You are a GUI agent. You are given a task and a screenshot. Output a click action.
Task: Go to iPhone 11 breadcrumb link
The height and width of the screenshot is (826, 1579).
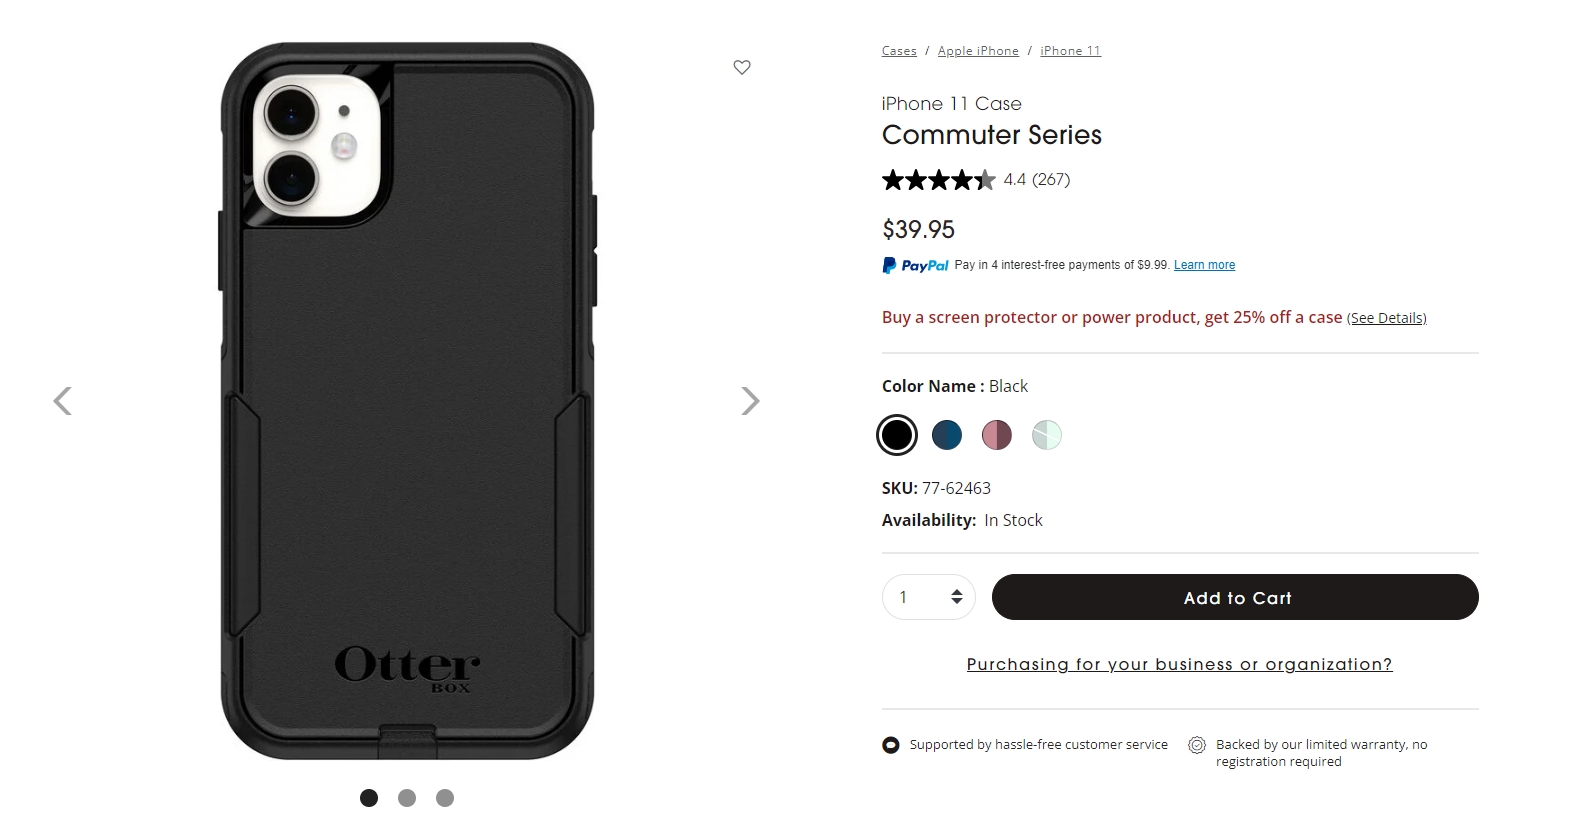[x=1070, y=51]
